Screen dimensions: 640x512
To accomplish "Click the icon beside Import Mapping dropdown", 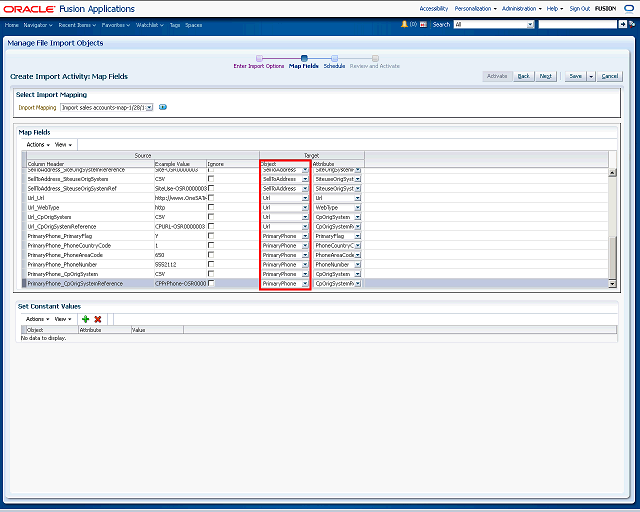I will [163, 107].
